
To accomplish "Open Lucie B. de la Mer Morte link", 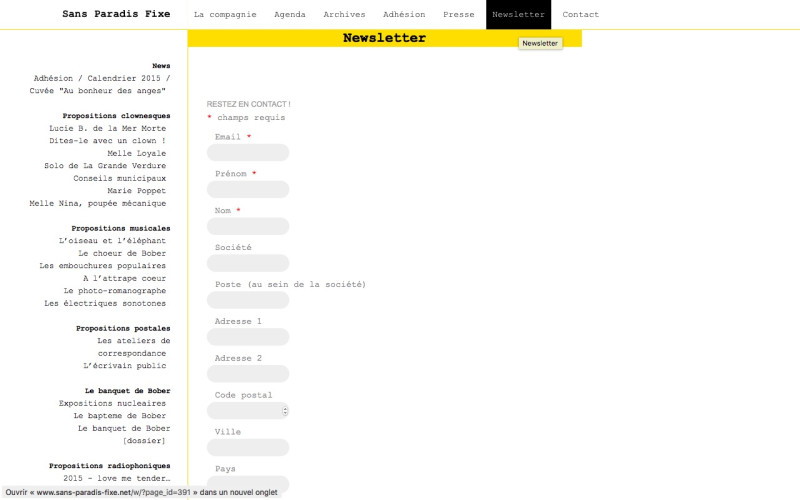I will pos(107,128).
